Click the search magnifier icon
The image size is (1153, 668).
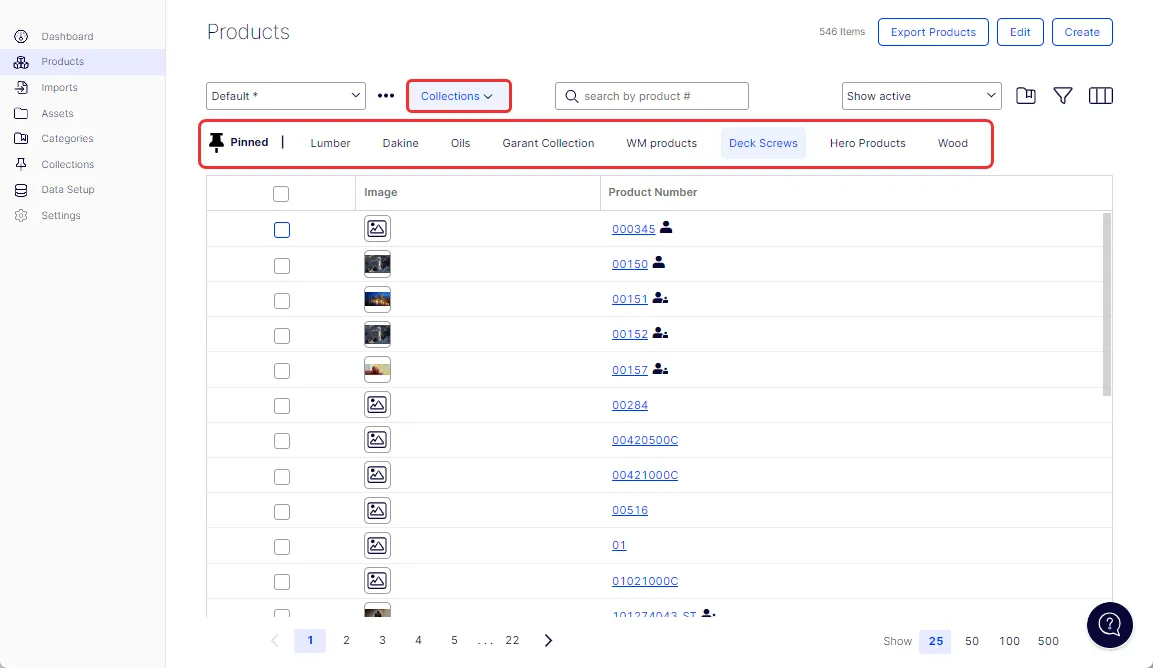click(x=571, y=96)
